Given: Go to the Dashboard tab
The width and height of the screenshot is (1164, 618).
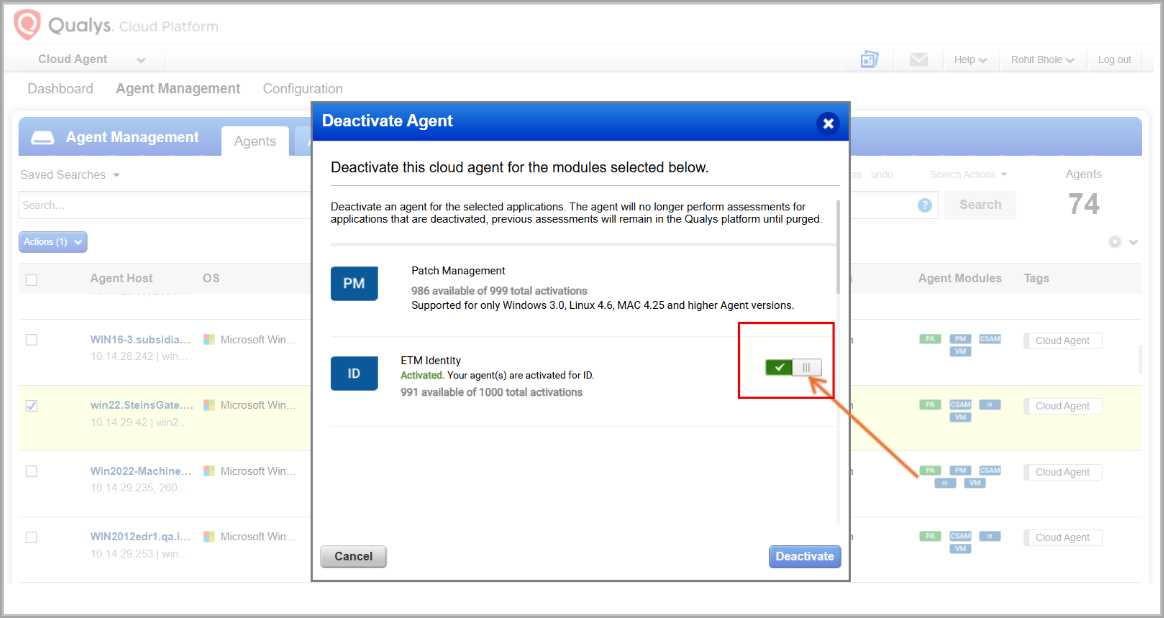Looking at the screenshot, I should 60,88.
